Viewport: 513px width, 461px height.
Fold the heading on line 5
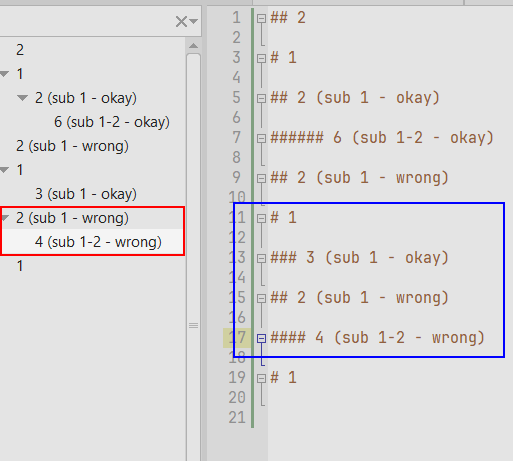[x=262, y=98]
